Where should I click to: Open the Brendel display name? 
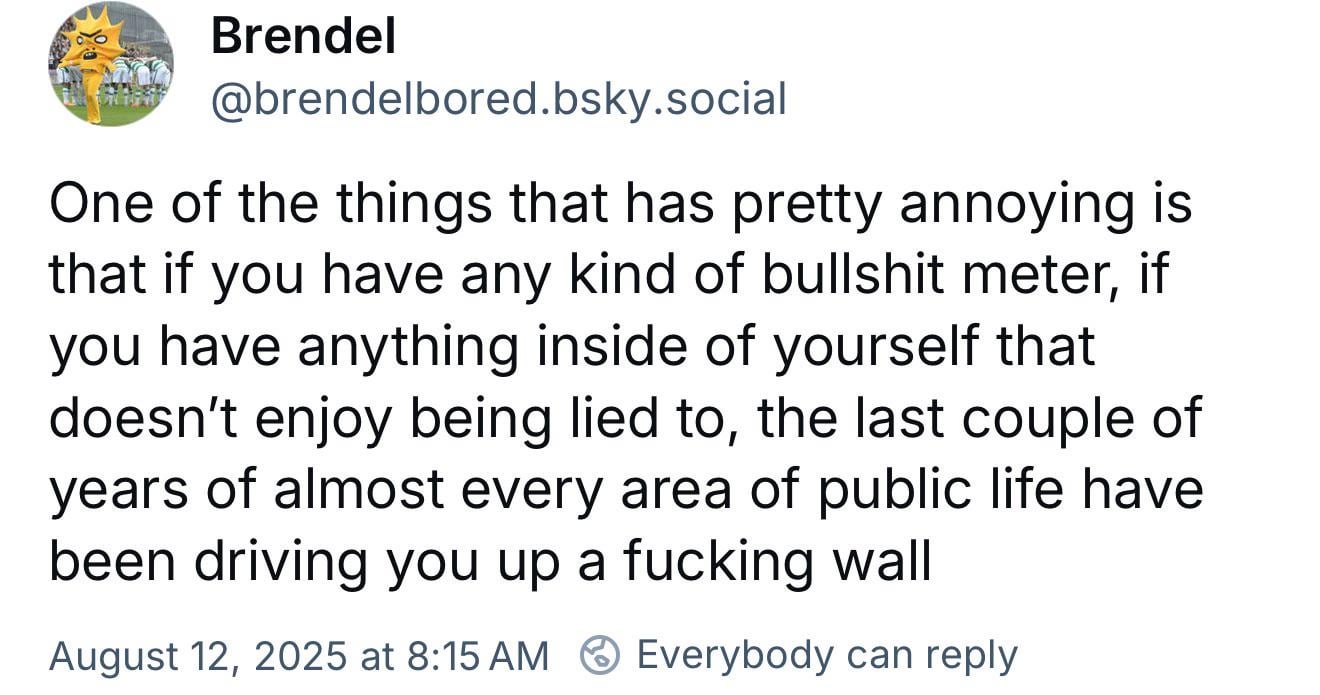pos(304,37)
